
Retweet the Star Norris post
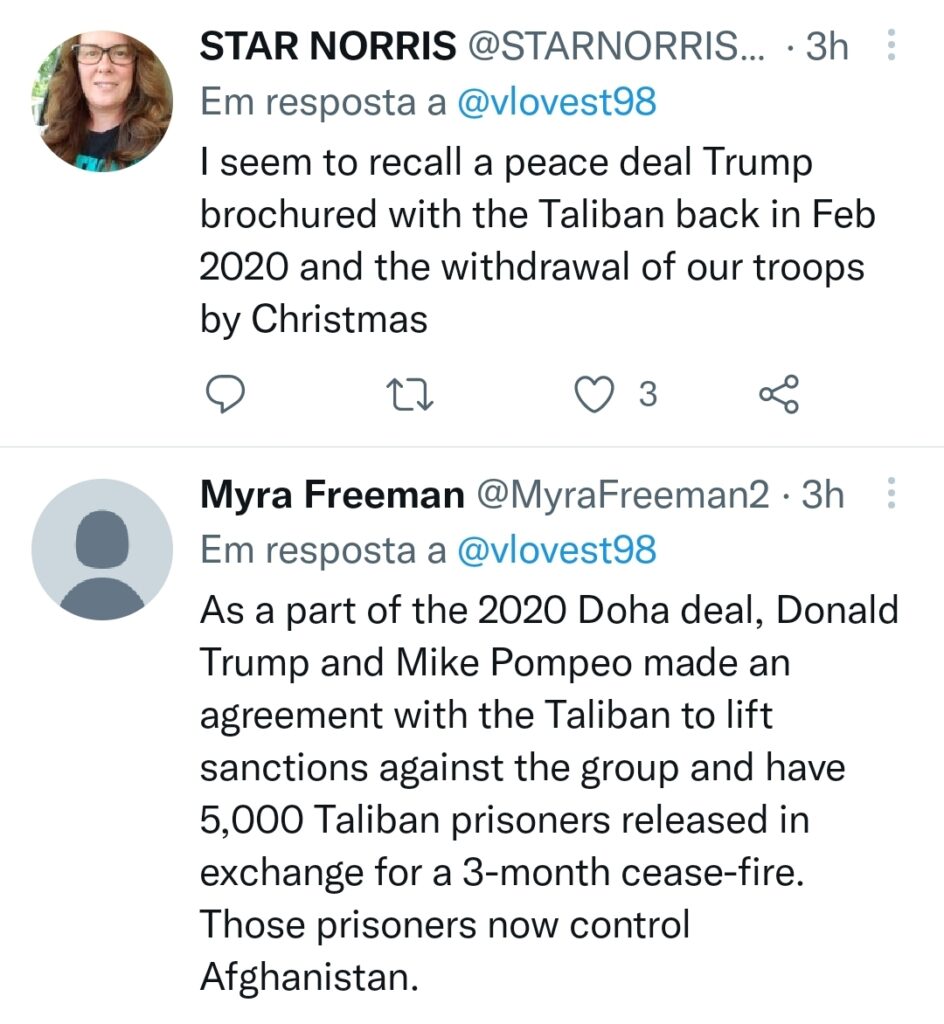pyautogui.click(x=409, y=396)
